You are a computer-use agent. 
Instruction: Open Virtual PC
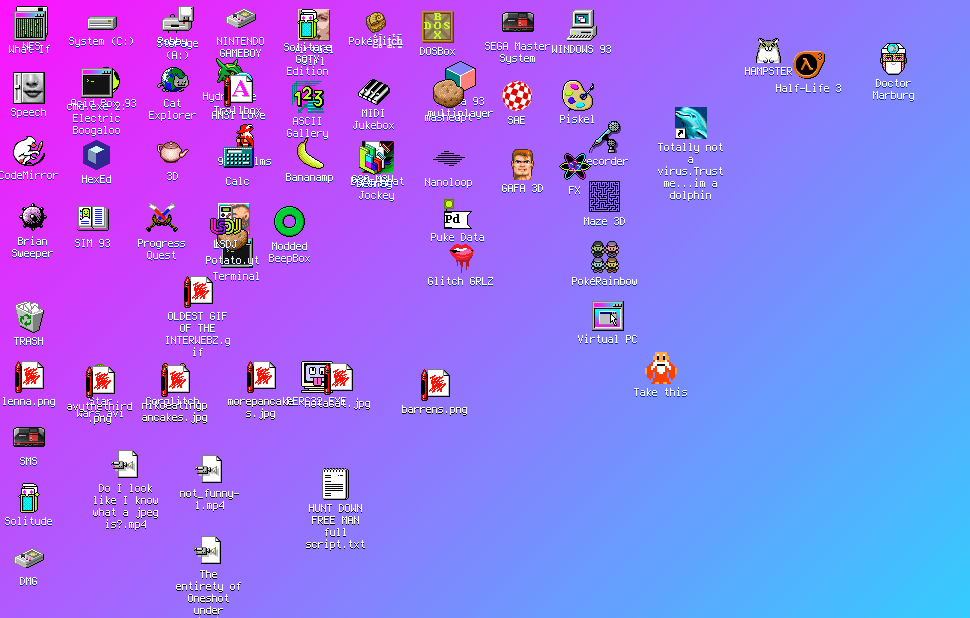click(x=607, y=316)
